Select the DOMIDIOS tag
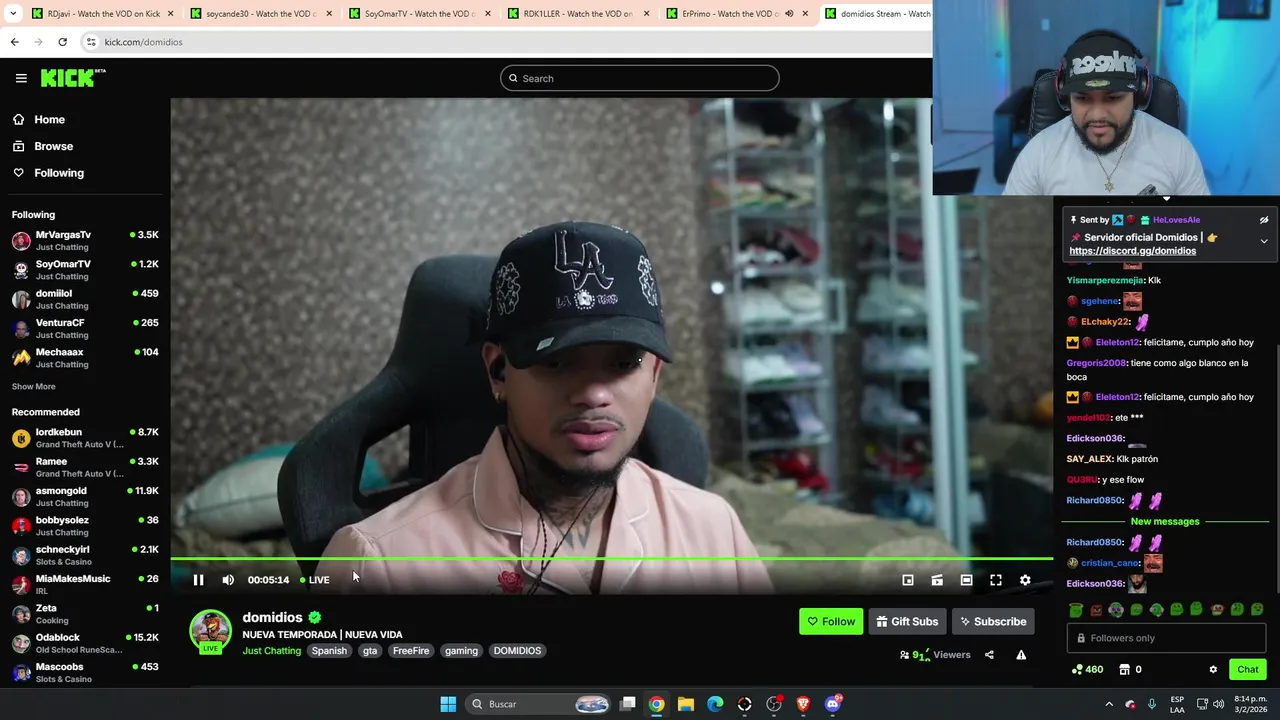This screenshot has width=1280, height=720. [517, 651]
